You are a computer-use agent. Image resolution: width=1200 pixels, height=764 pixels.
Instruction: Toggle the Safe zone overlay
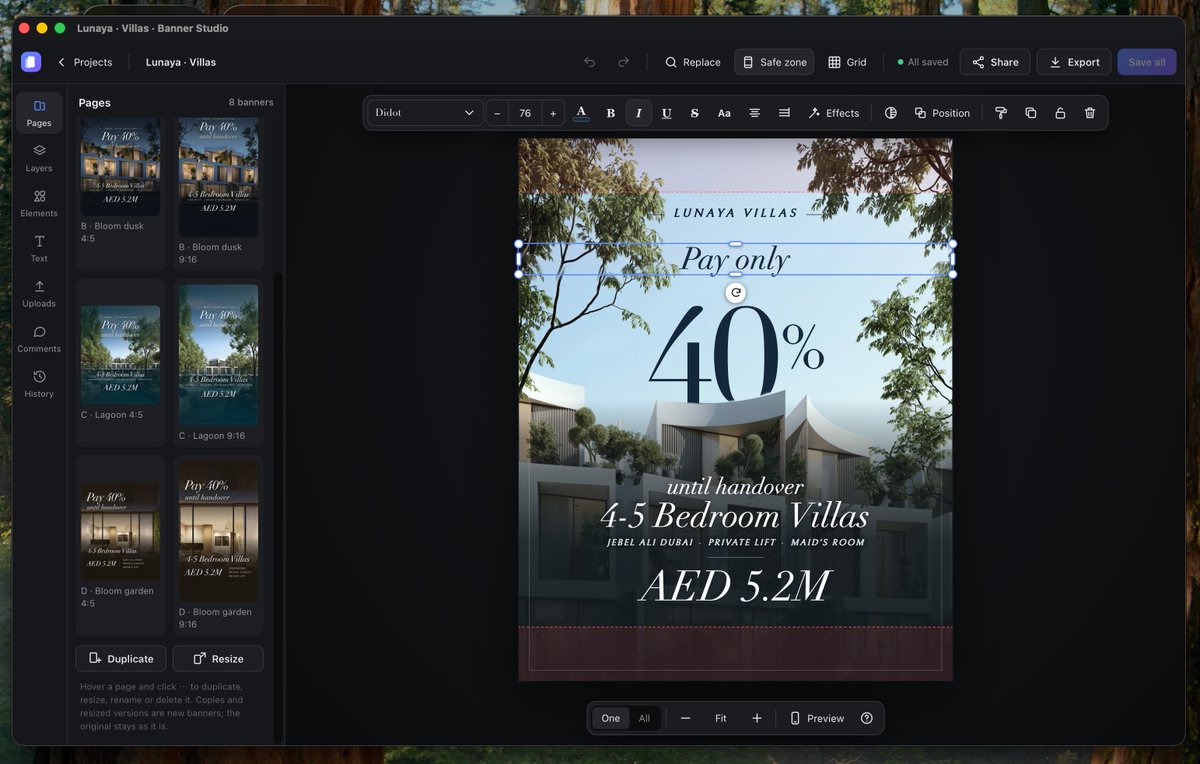pos(774,62)
